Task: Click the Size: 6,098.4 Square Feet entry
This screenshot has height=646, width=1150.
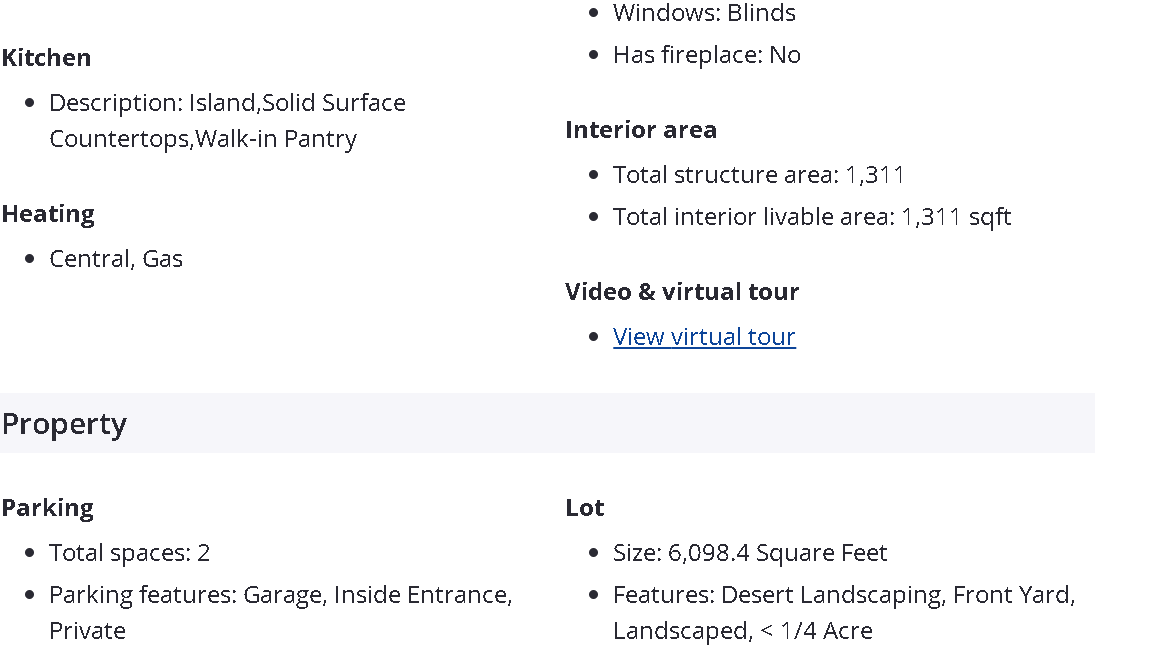Action: tap(749, 553)
